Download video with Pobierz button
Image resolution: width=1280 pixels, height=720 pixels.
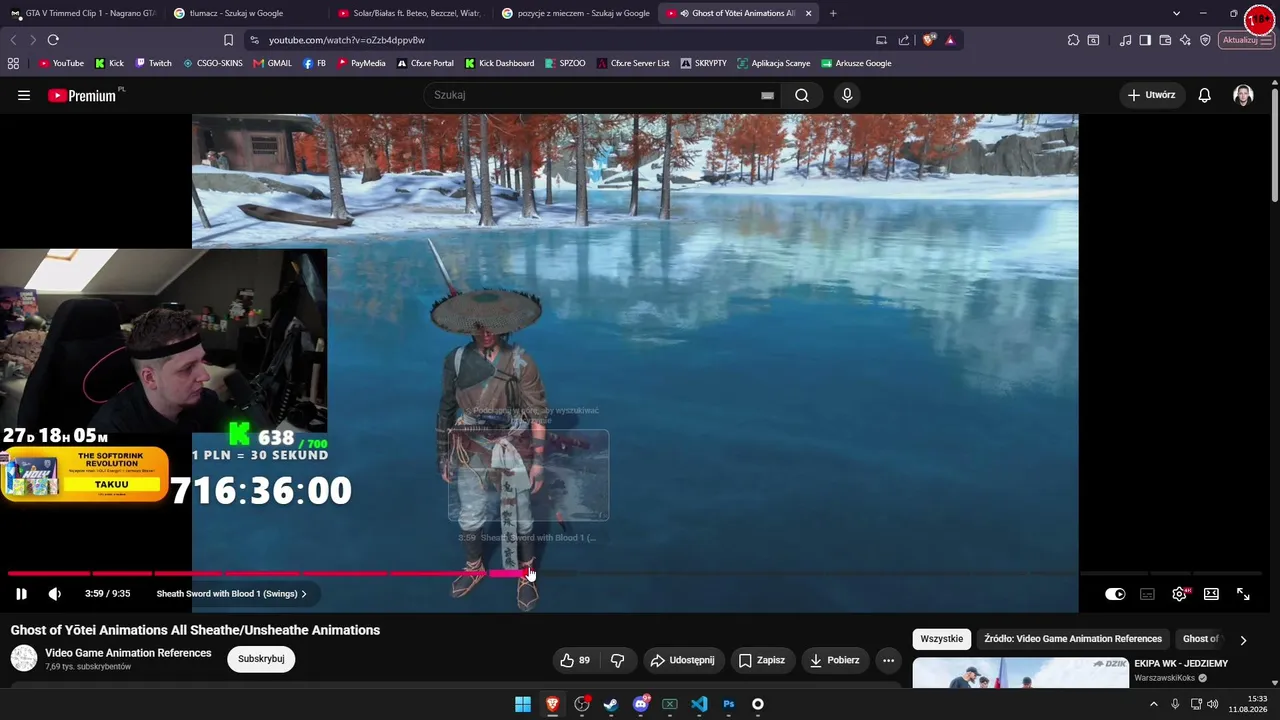tap(835, 660)
